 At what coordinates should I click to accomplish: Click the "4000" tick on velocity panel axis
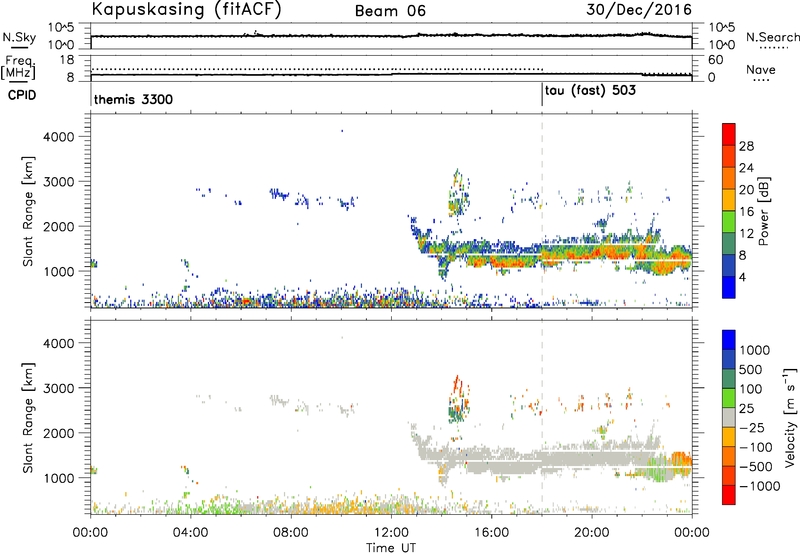(x=59, y=343)
